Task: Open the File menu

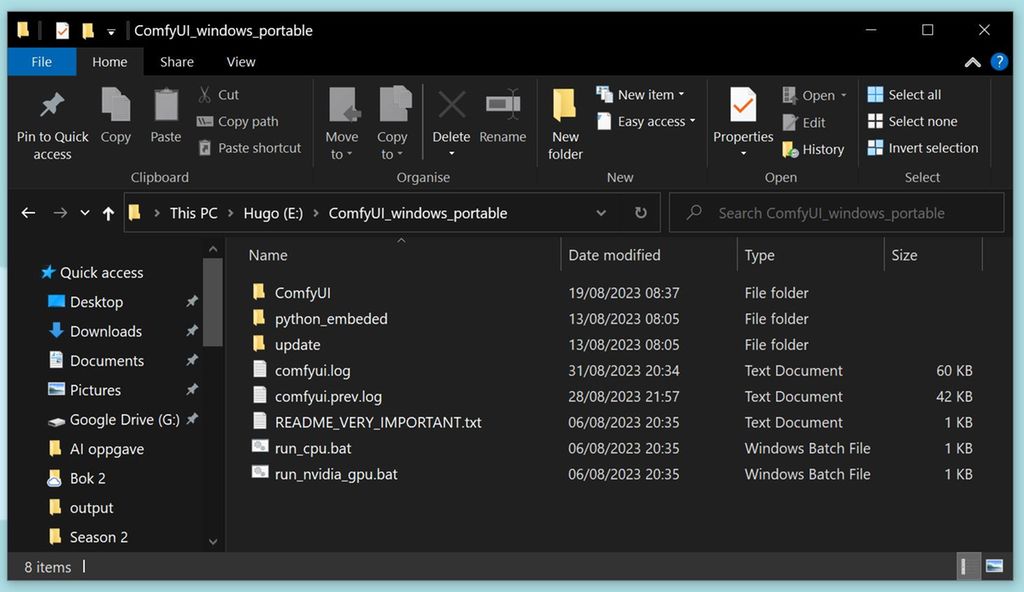Action: [x=41, y=62]
